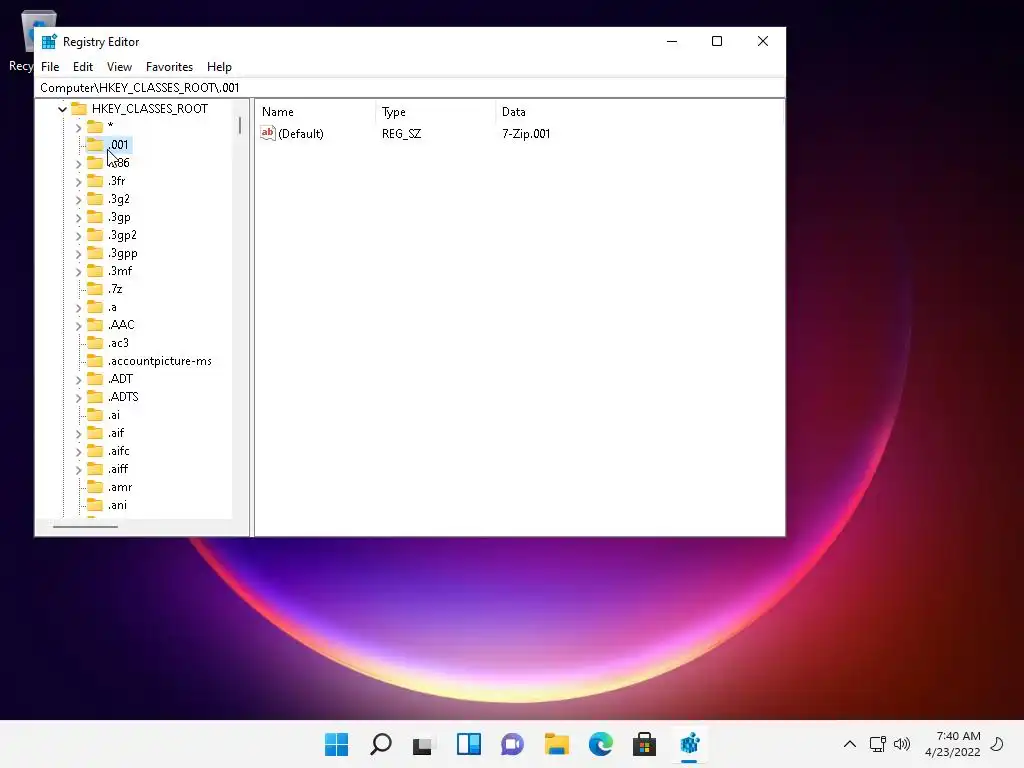1024x768 pixels.
Task: Expand the .a key
Action: 78,308
